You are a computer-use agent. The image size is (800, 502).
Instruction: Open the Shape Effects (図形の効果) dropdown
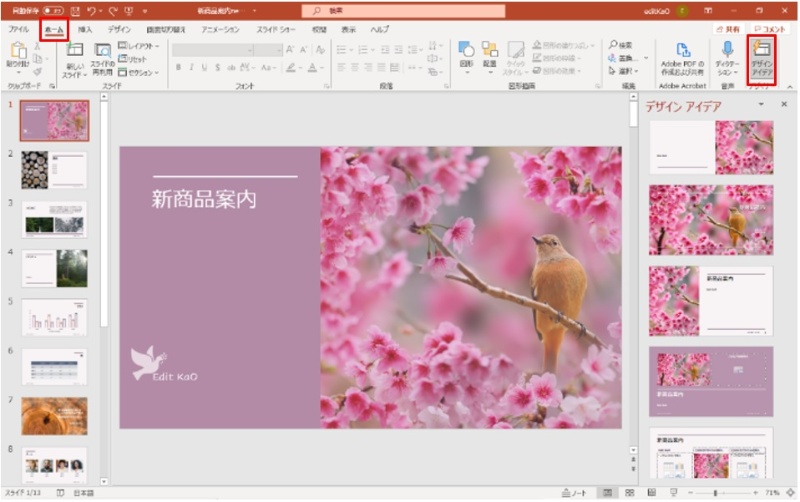[557, 71]
